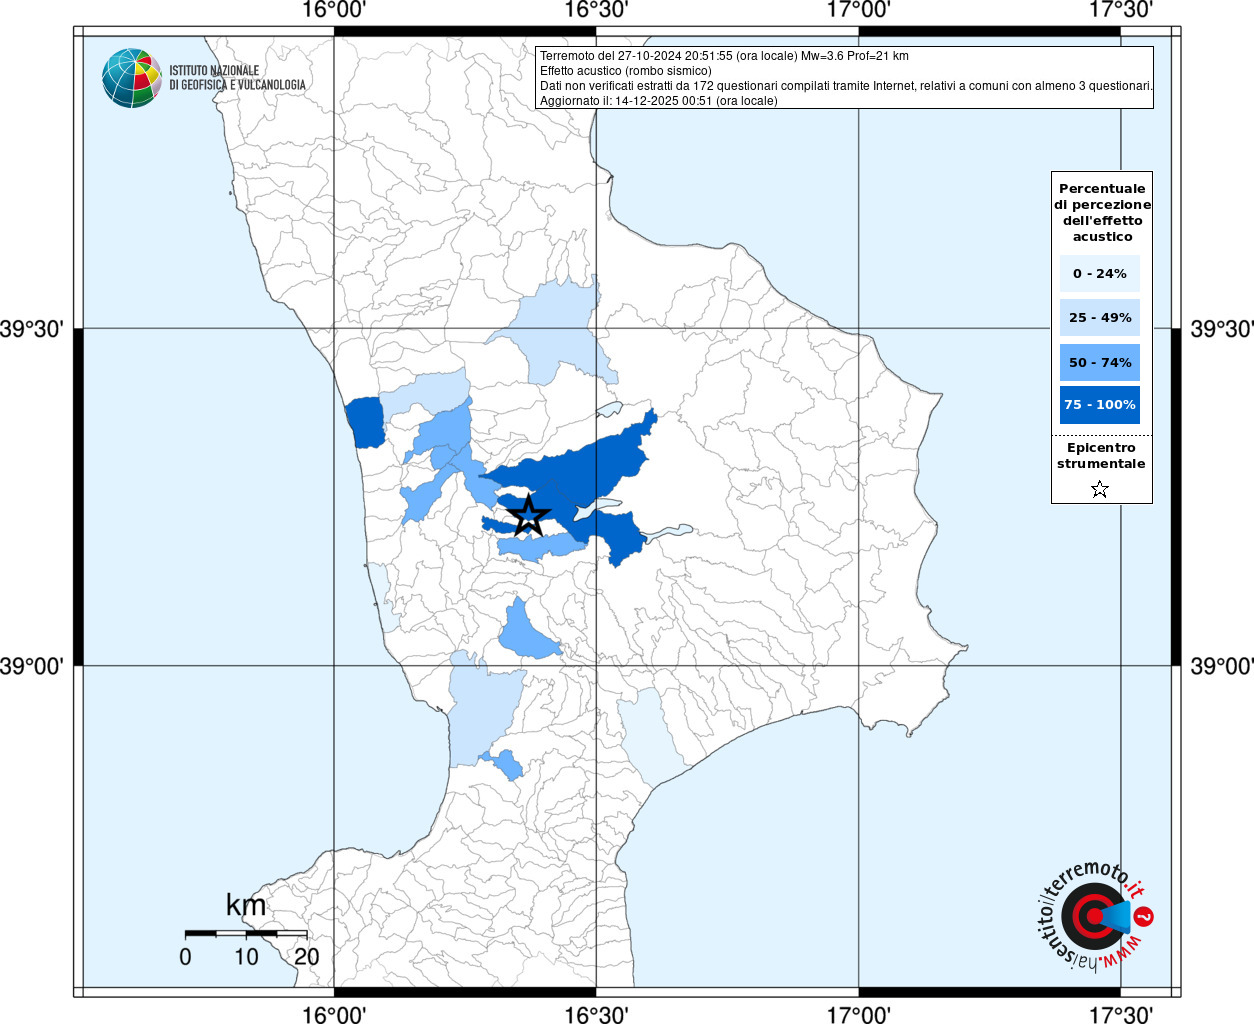Click the 'Istituto Nazionale di Geofisica e Vulcanologia' text

click(x=237, y=78)
